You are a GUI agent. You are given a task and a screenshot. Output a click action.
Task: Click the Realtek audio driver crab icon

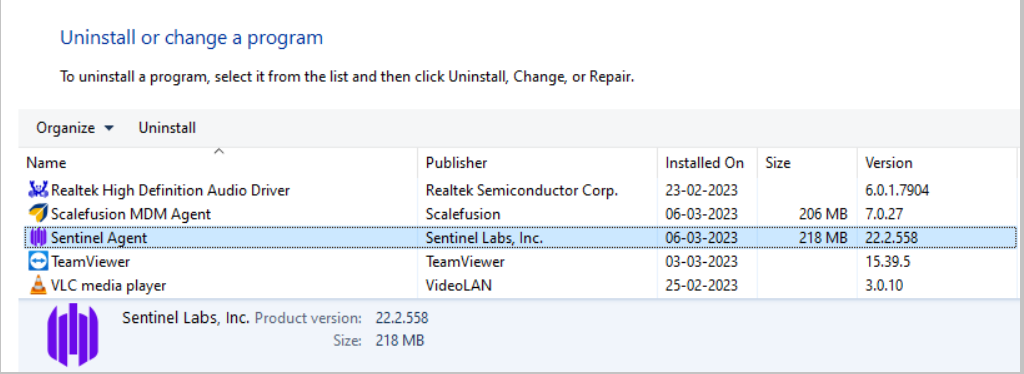pyautogui.click(x=39, y=190)
